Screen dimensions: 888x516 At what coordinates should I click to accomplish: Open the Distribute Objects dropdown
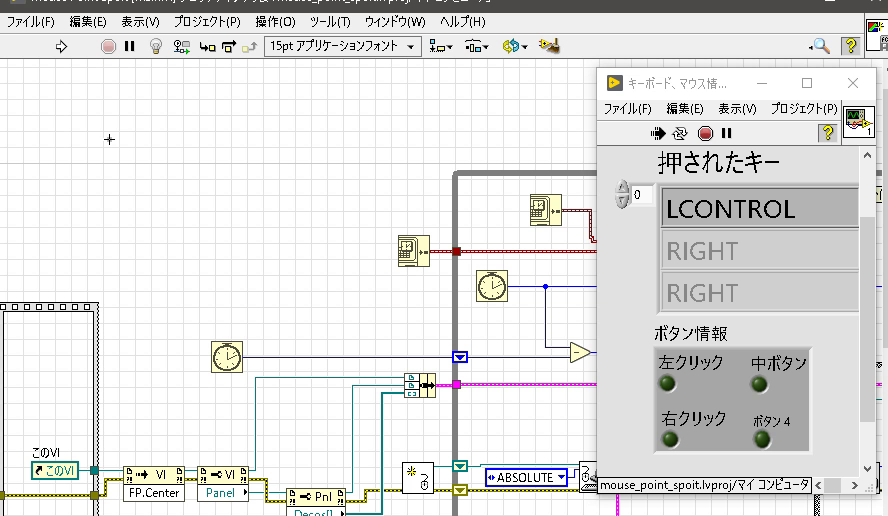point(476,46)
